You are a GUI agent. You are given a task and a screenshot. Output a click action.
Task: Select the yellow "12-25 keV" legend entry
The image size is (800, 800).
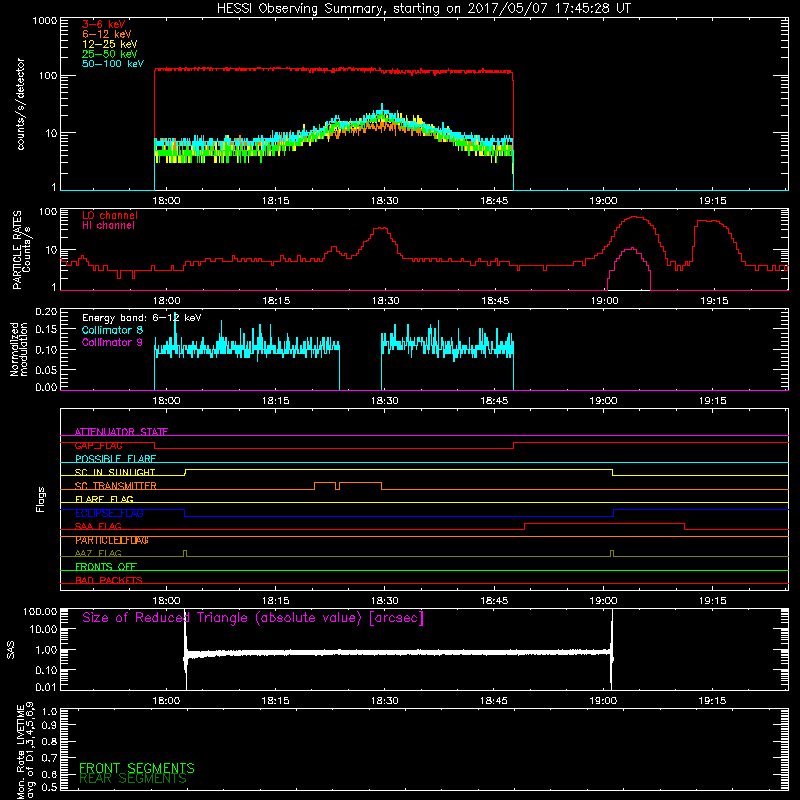(x=110, y=44)
